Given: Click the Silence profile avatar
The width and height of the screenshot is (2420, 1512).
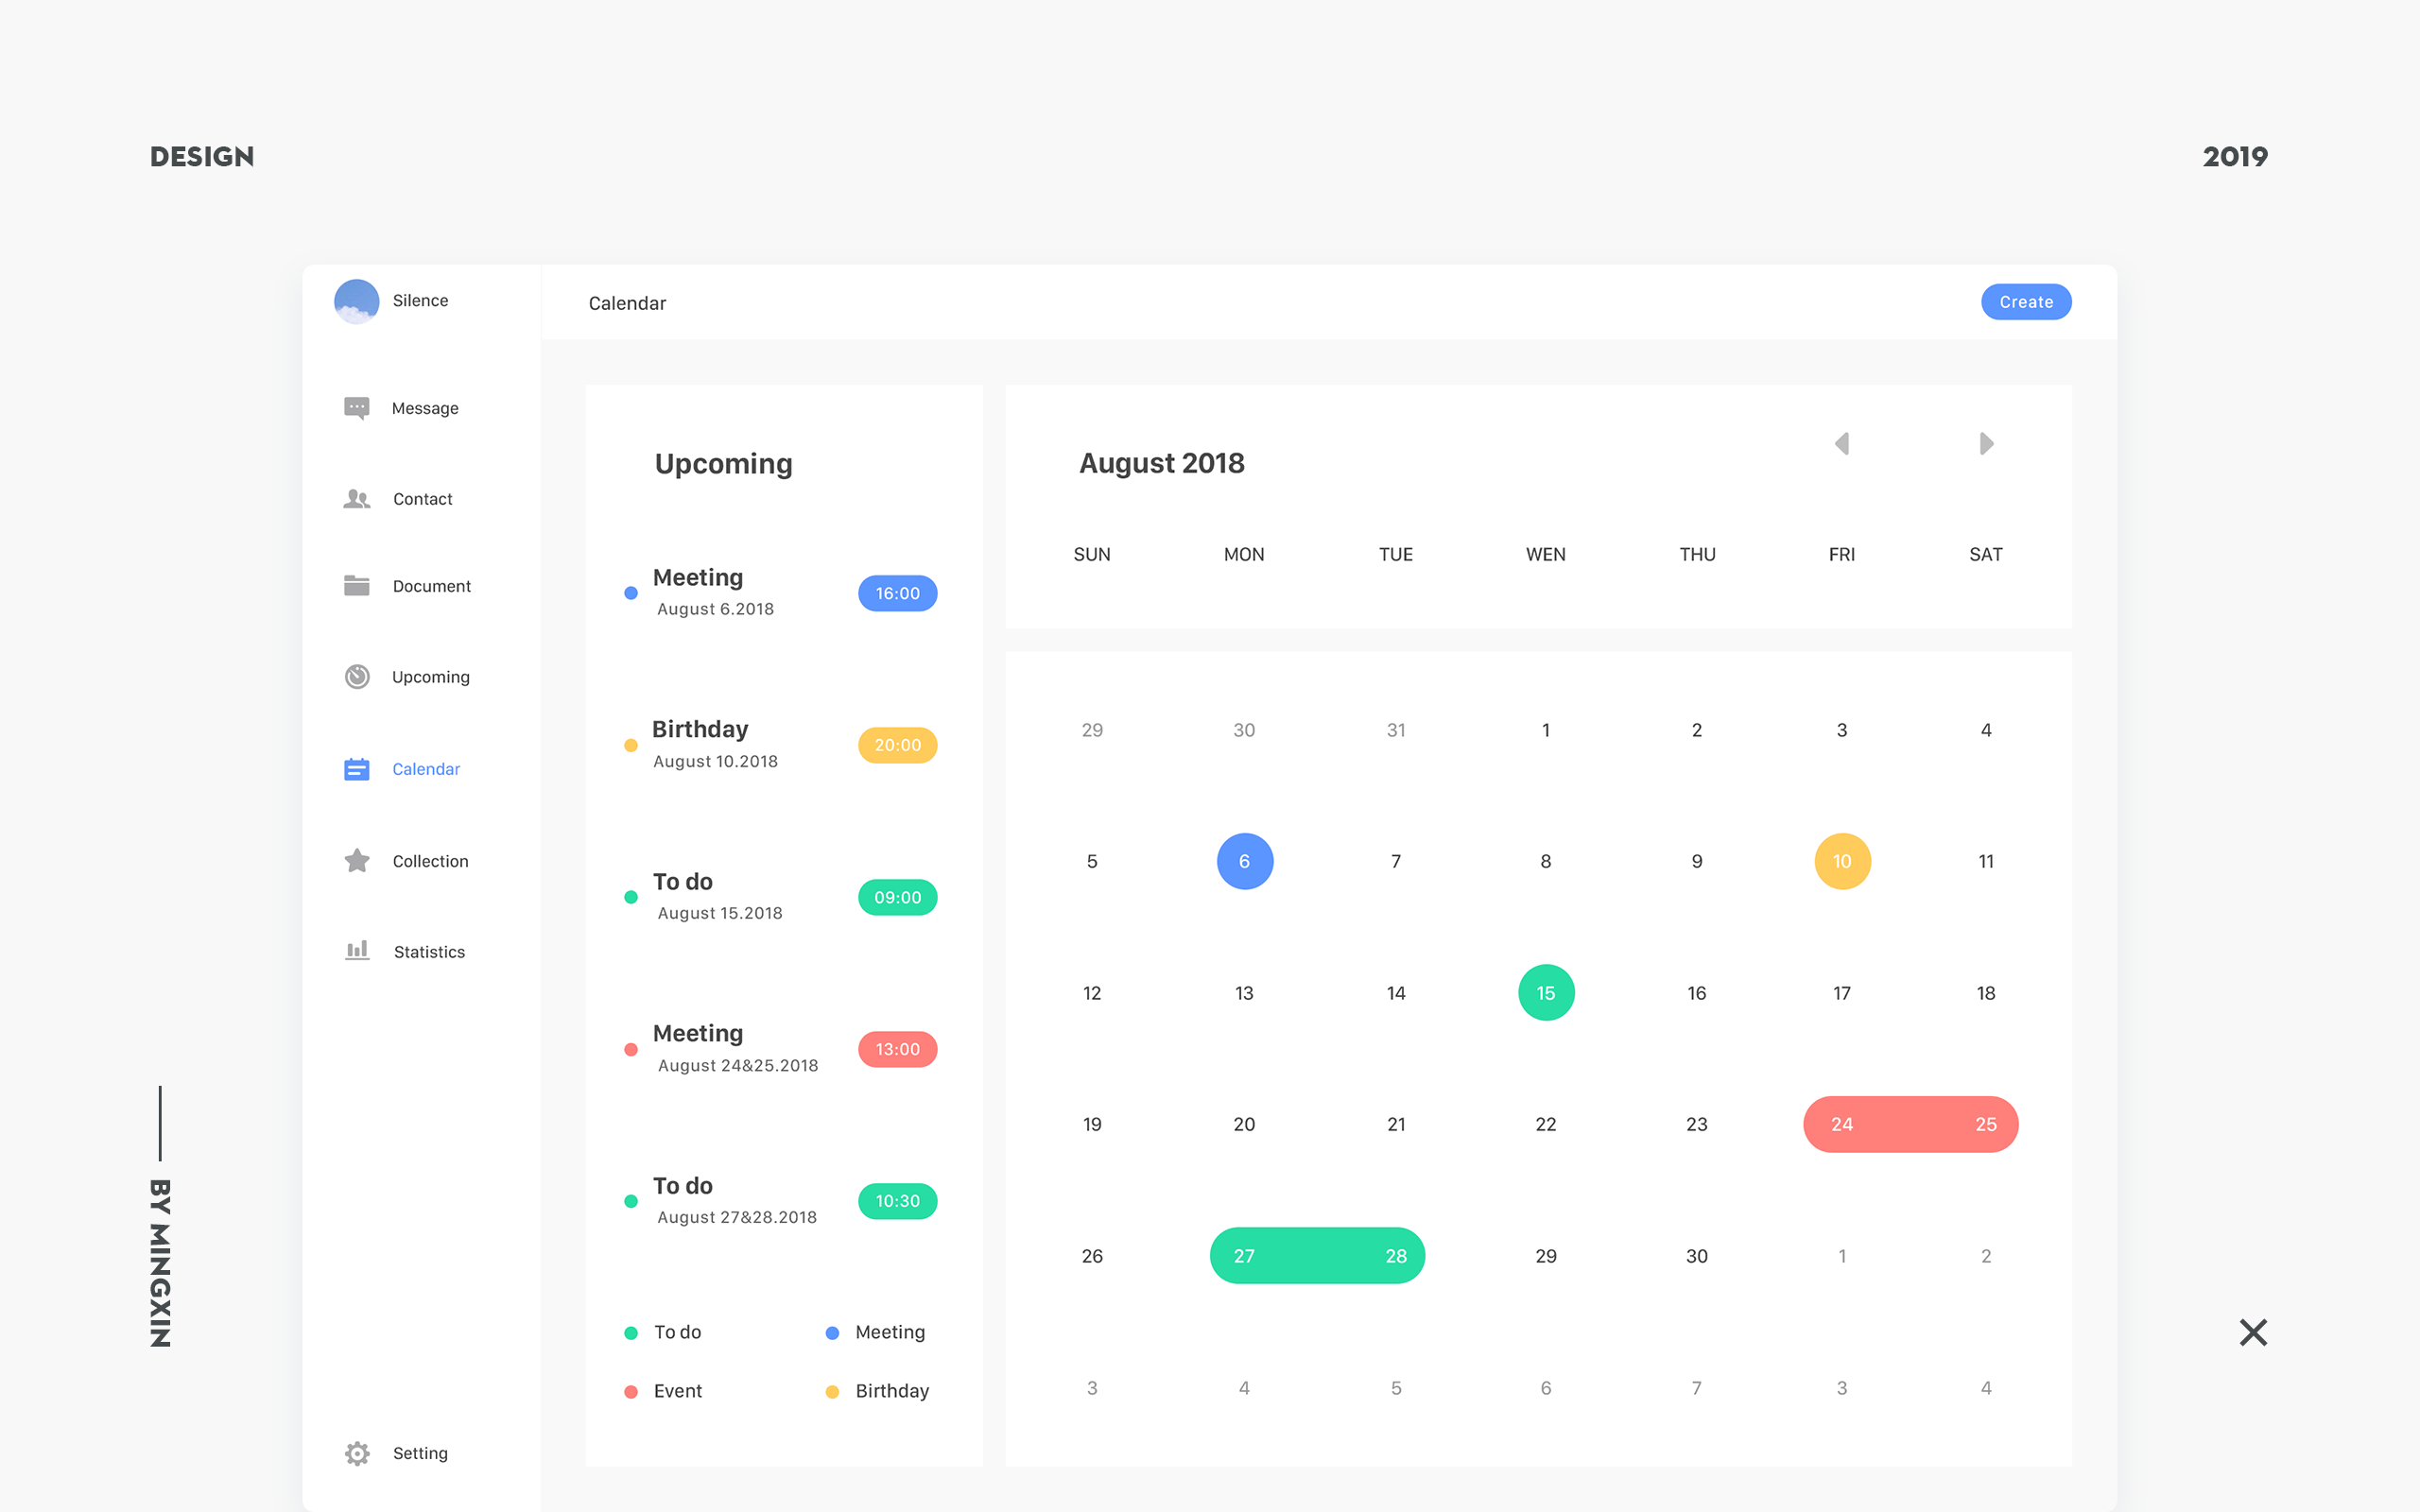Looking at the screenshot, I should pos(357,301).
